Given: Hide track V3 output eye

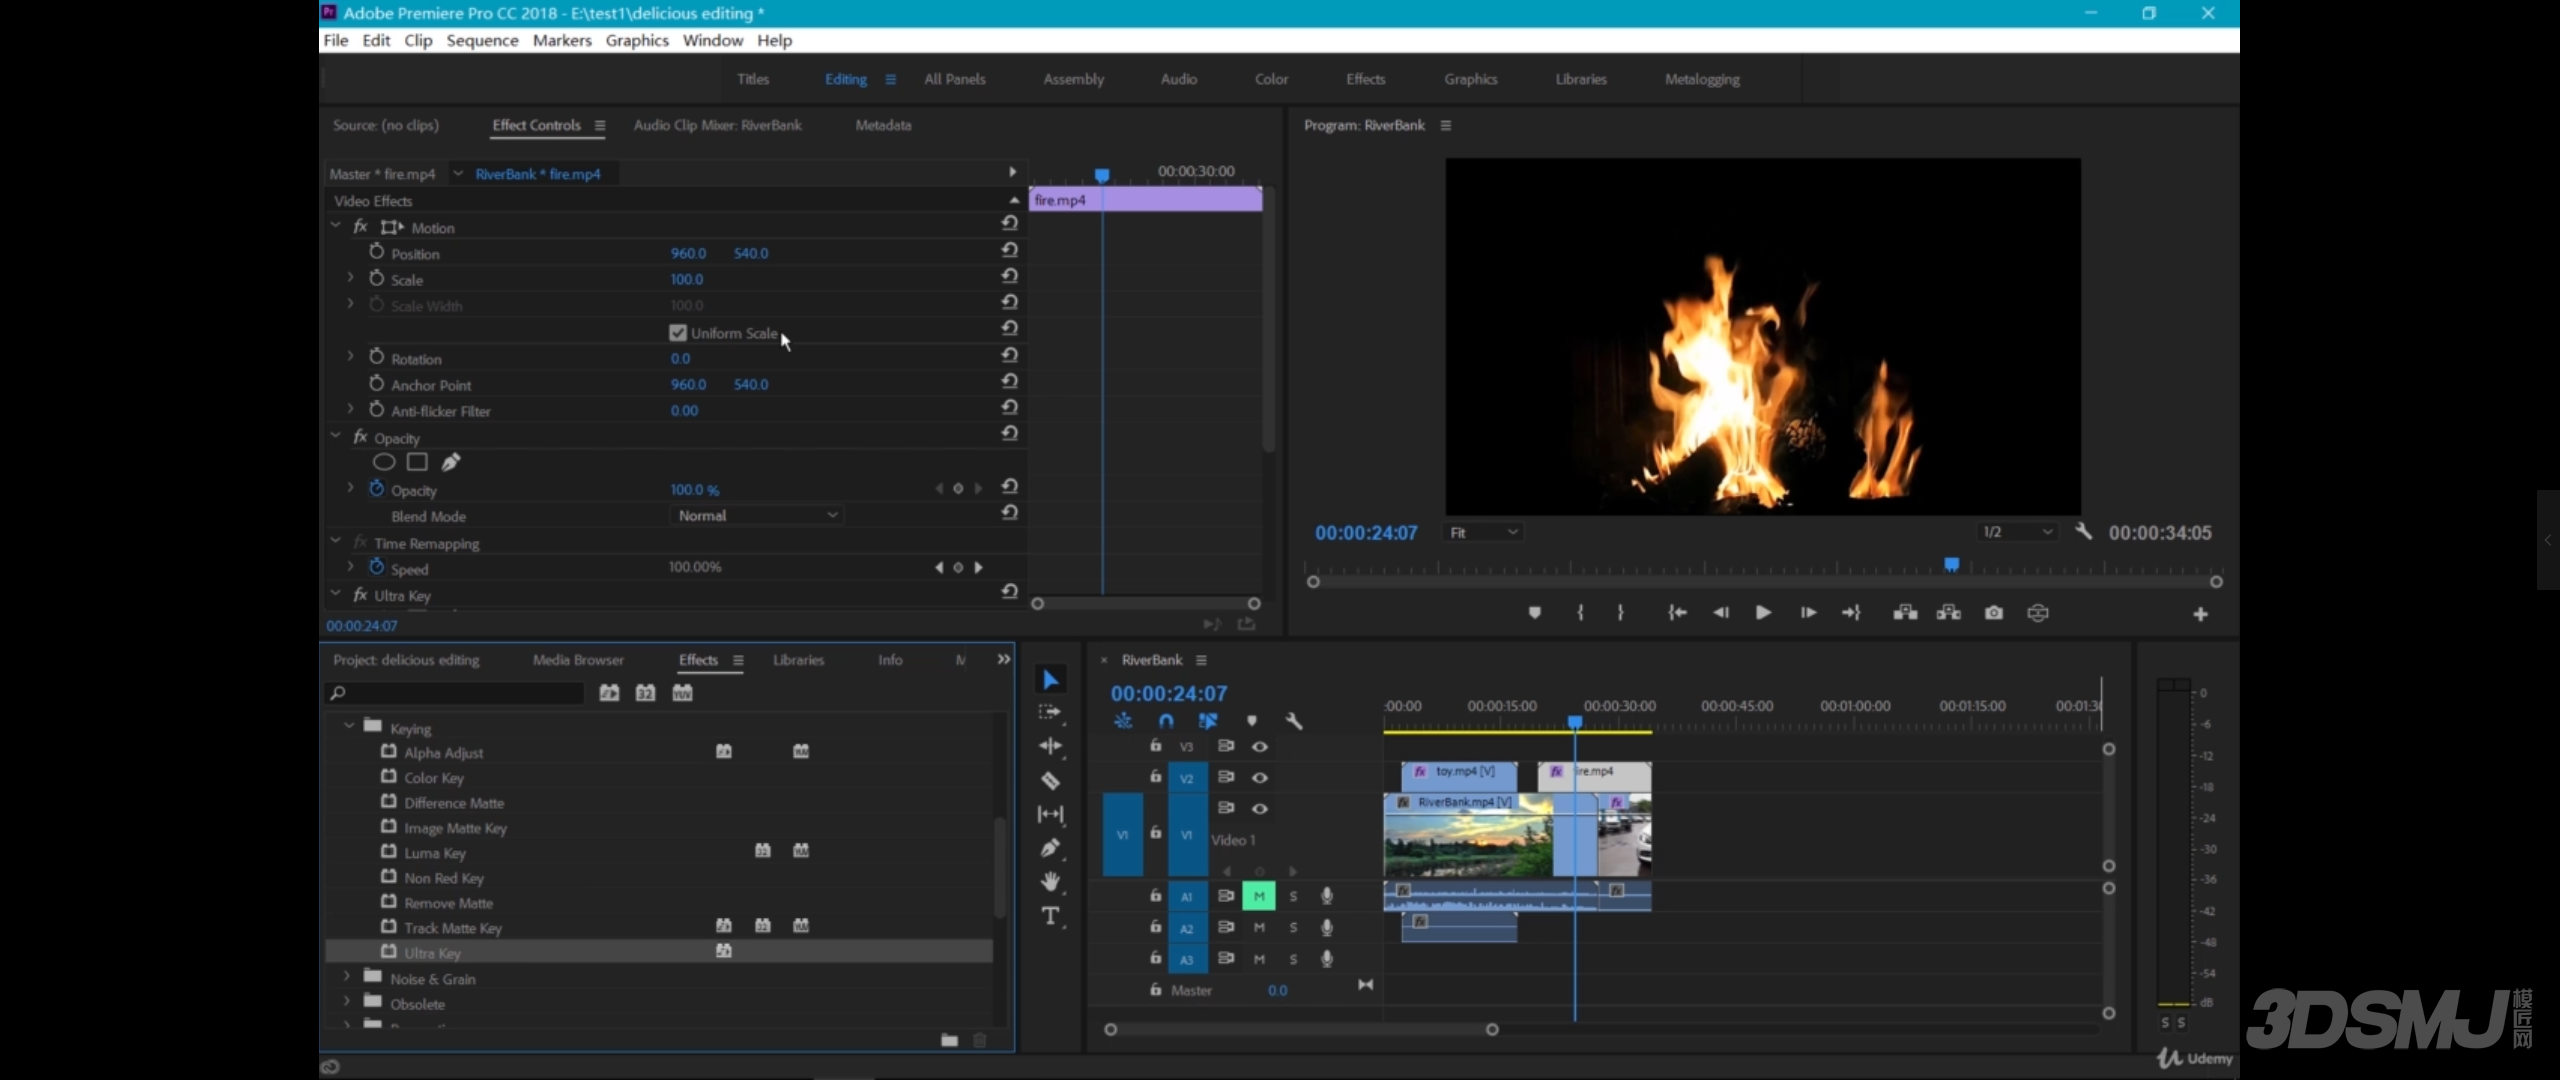Looking at the screenshot, I should [x=1260, y=747].
